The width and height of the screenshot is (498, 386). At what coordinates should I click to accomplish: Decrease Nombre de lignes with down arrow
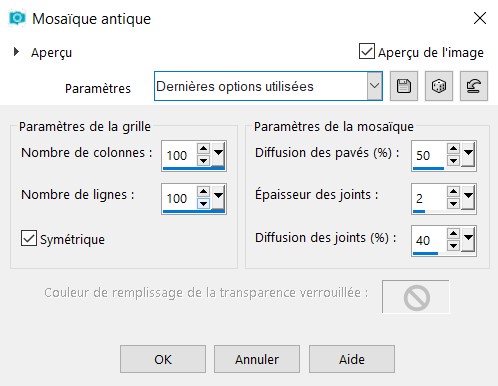point(203,203)
